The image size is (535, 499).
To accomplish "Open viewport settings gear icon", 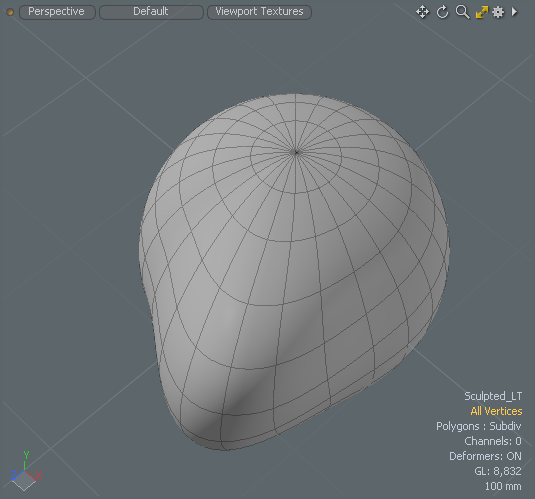I will click(498, 12).
